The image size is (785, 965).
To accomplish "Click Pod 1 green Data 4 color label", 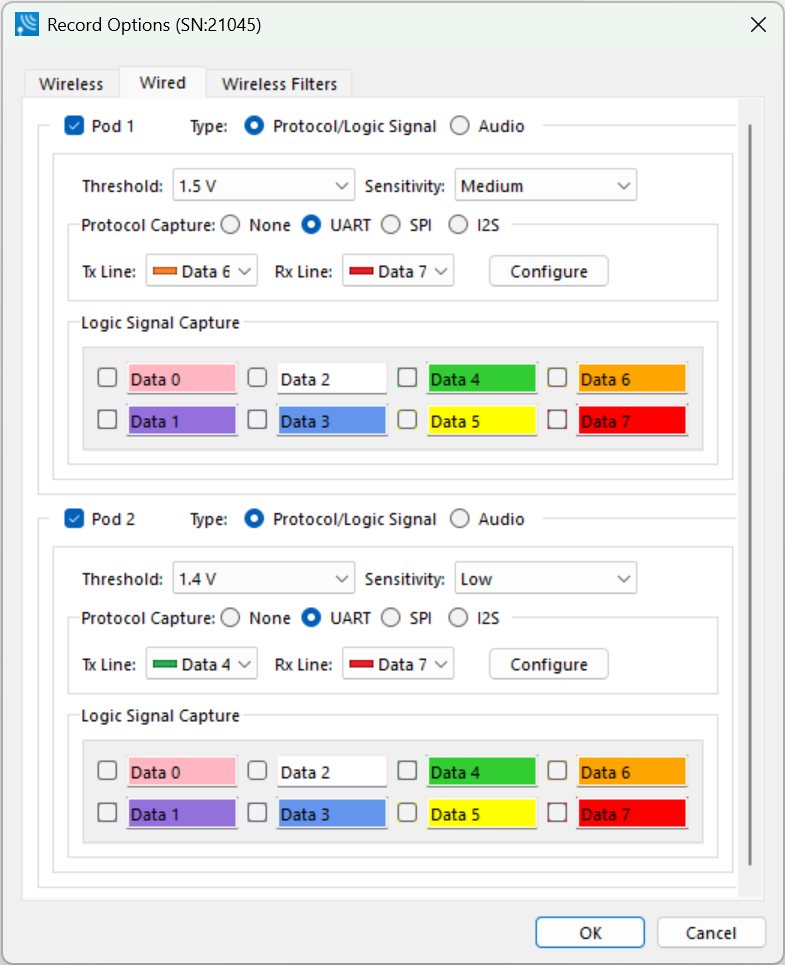I will pyautogui.click(x=482, y=378).
